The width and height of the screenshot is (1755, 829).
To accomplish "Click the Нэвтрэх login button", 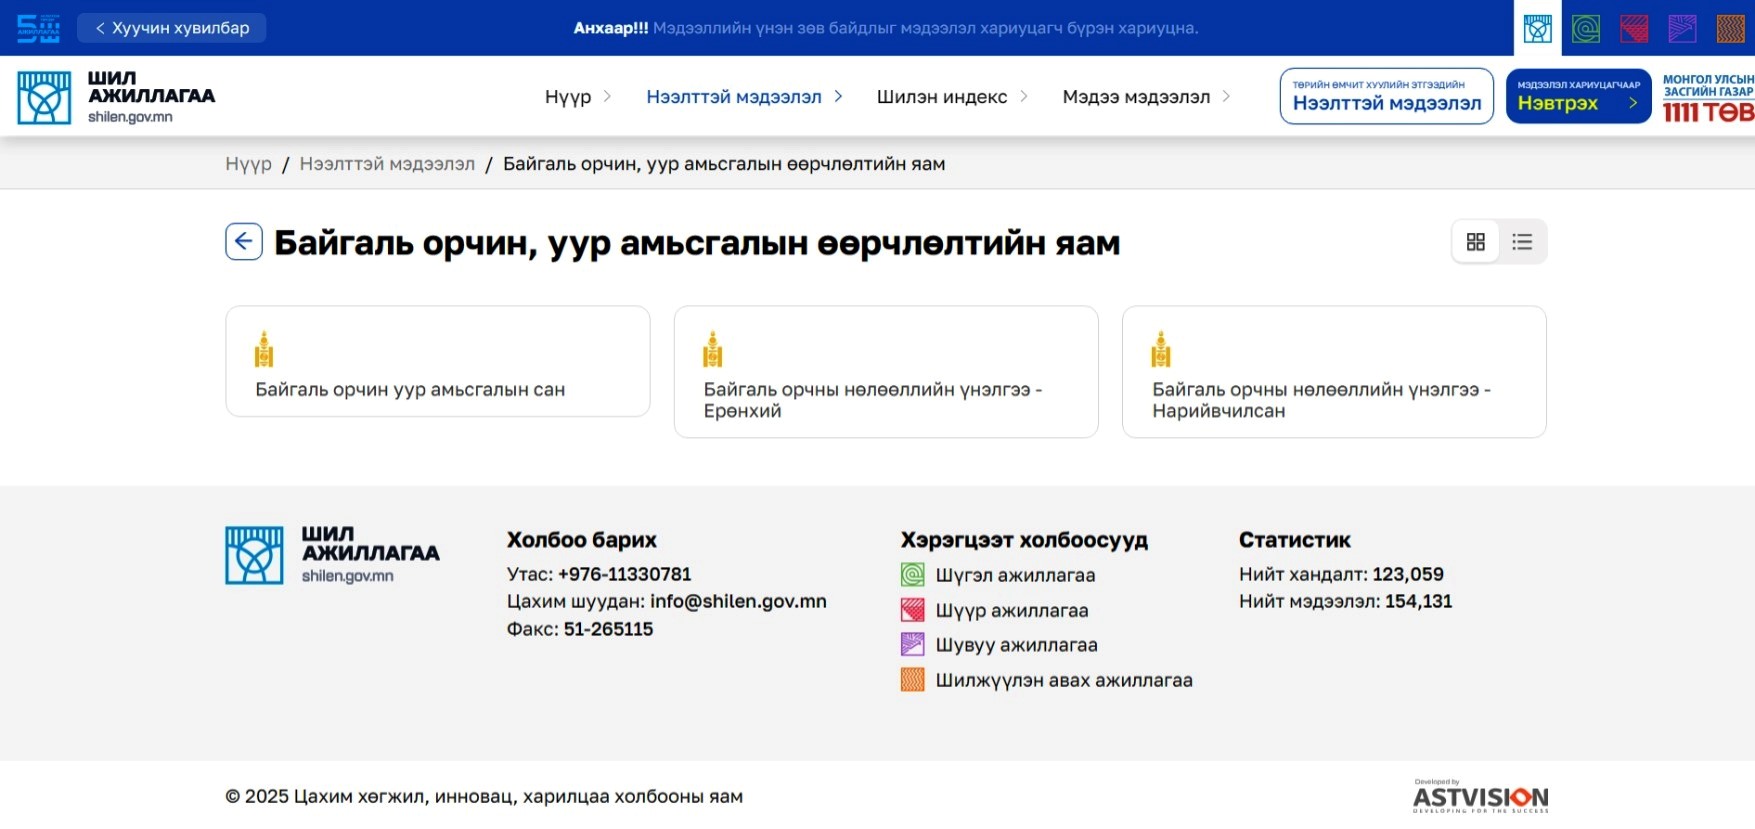I will tap(1577, 97).
